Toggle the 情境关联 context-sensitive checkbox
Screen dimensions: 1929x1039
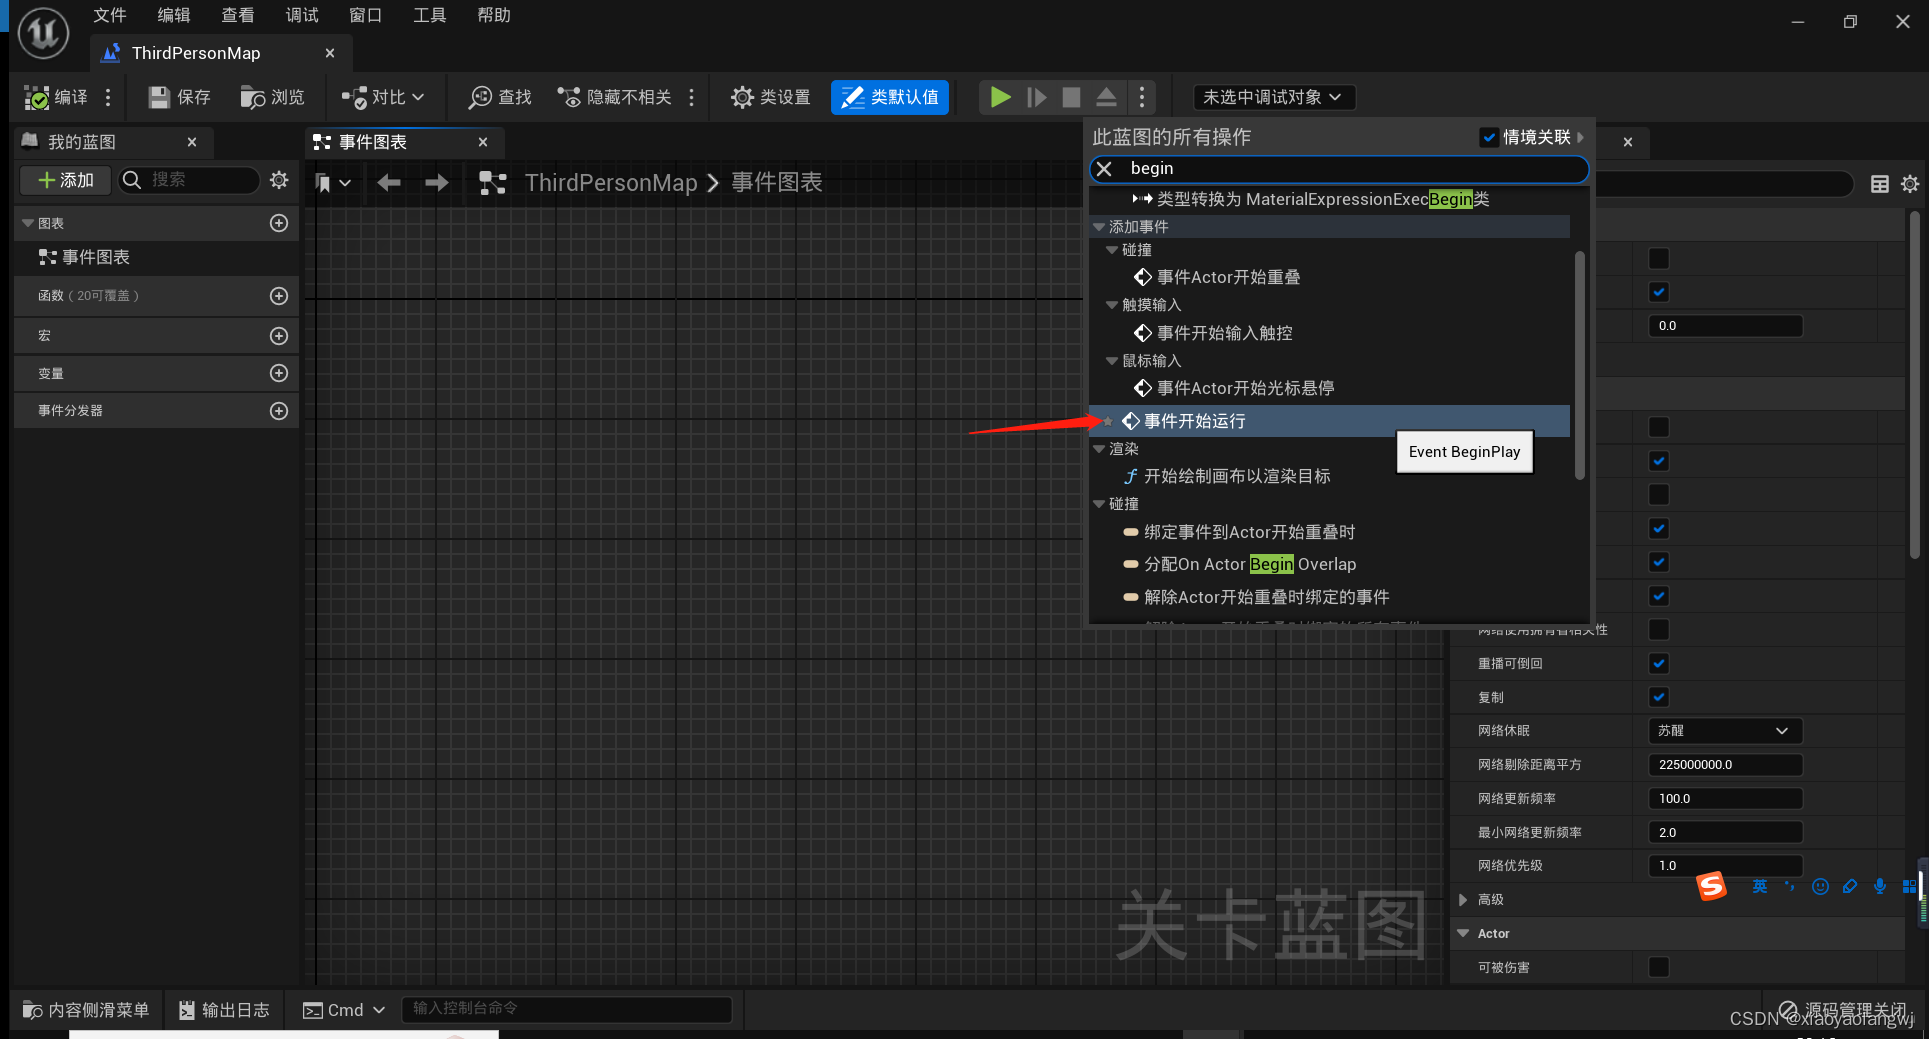click(1489, 137)
